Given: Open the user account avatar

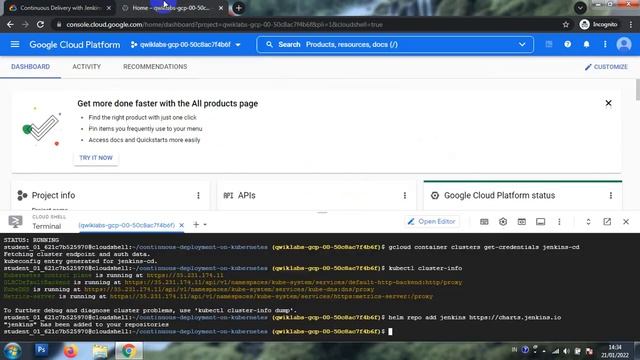Looking at the screenshot, I should coord(624,44).
